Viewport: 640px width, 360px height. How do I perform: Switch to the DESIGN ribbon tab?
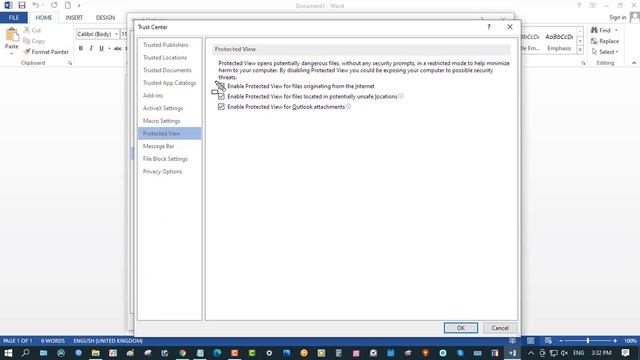pyautogui.click(x=105, y=18)
